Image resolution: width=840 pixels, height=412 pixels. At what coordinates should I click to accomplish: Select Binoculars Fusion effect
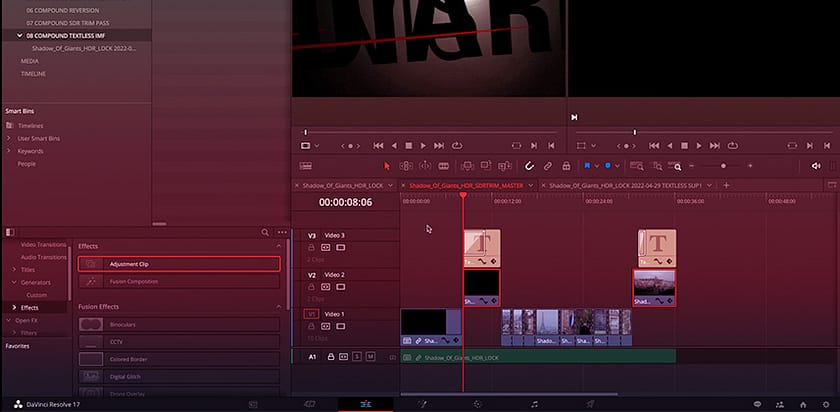pos(179,325)
